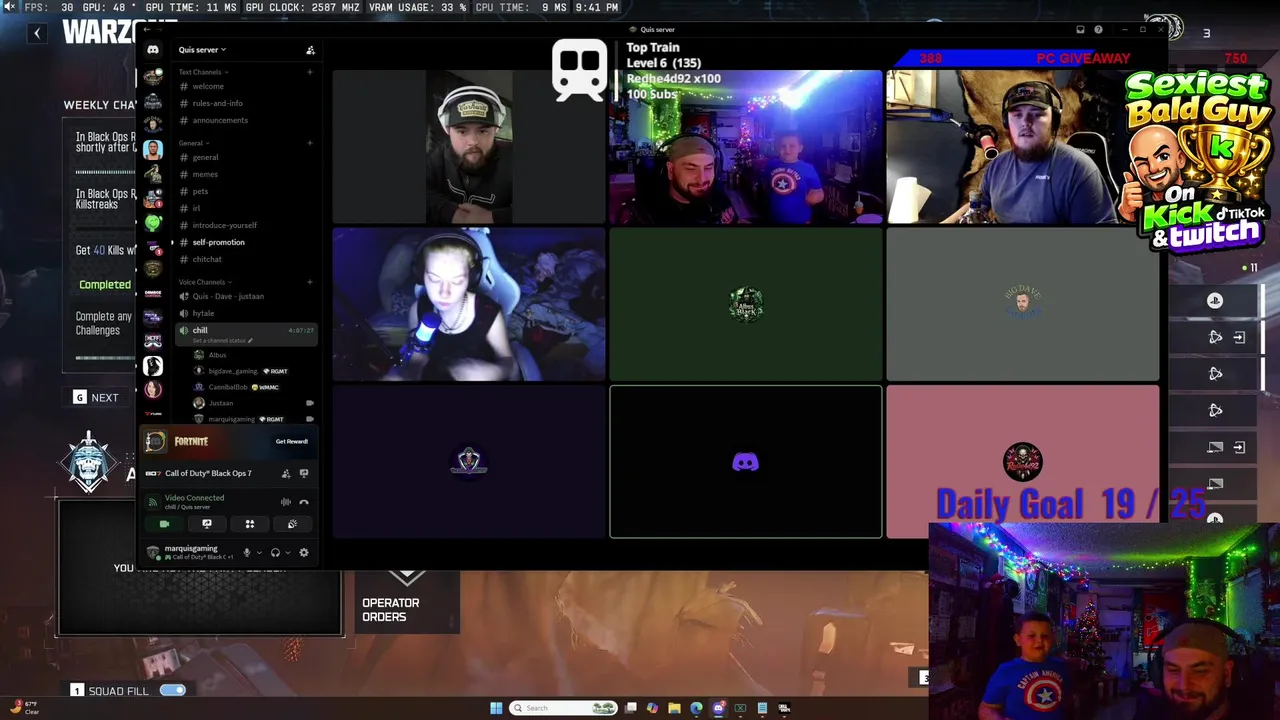Open the general text channel
Screen dimensions: 1280x720
(x=245, y=157)
